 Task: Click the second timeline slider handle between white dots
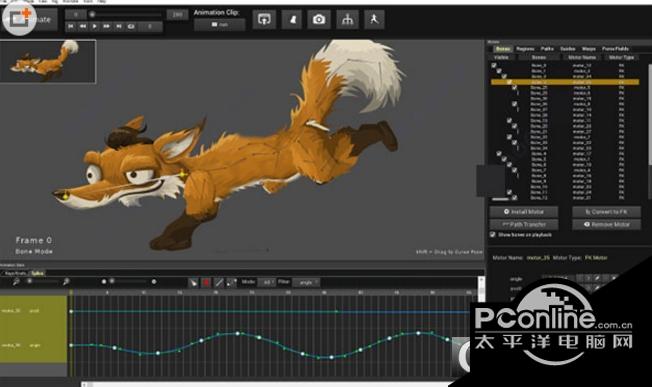point(111,281)
